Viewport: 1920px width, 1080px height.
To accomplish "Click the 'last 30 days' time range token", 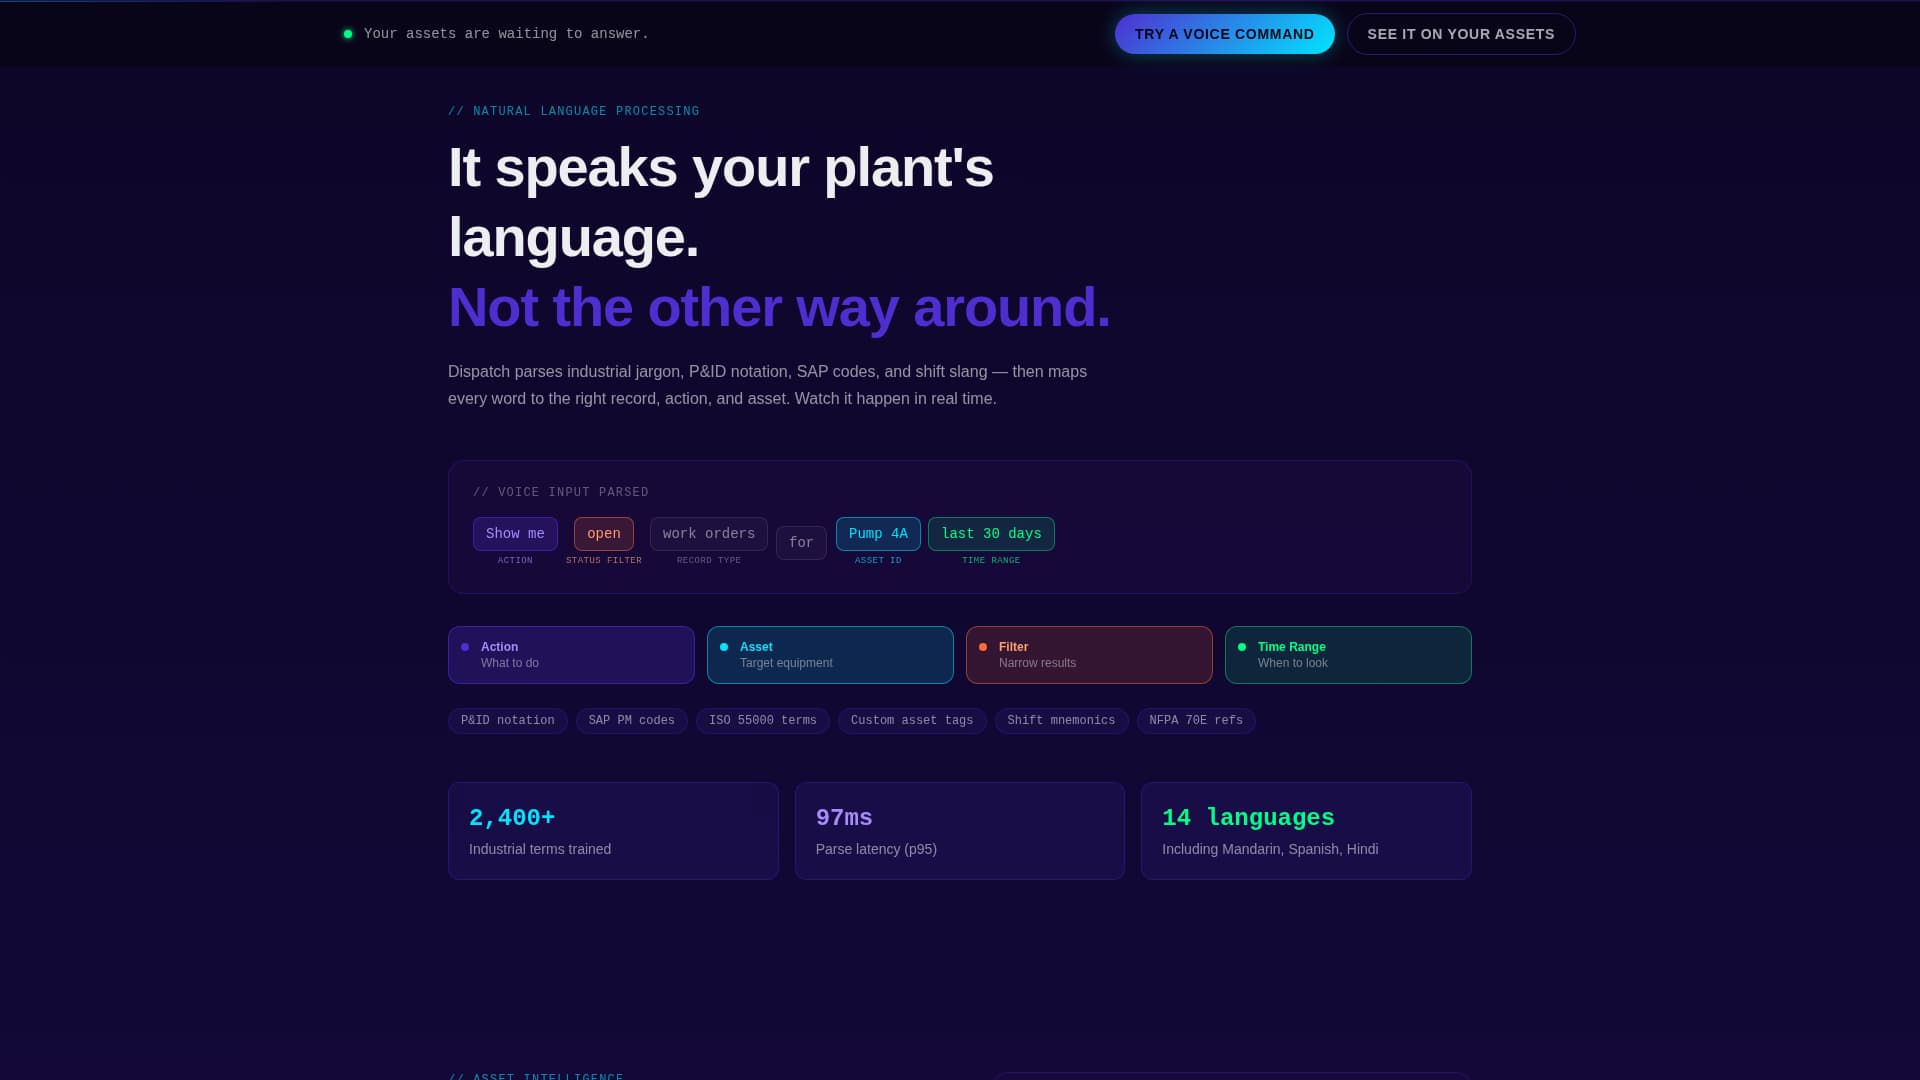I will tap(991, 534).
